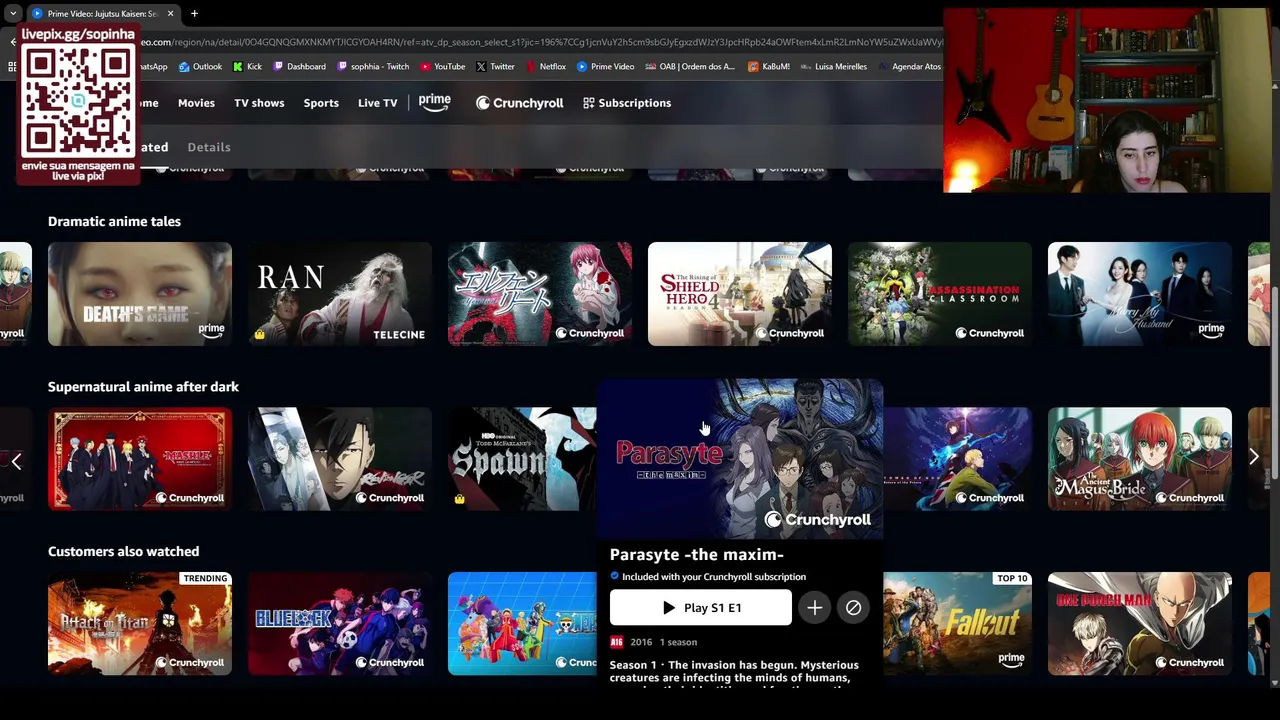
Task: Open the KaBuM! bookmark
Action: 769,67
